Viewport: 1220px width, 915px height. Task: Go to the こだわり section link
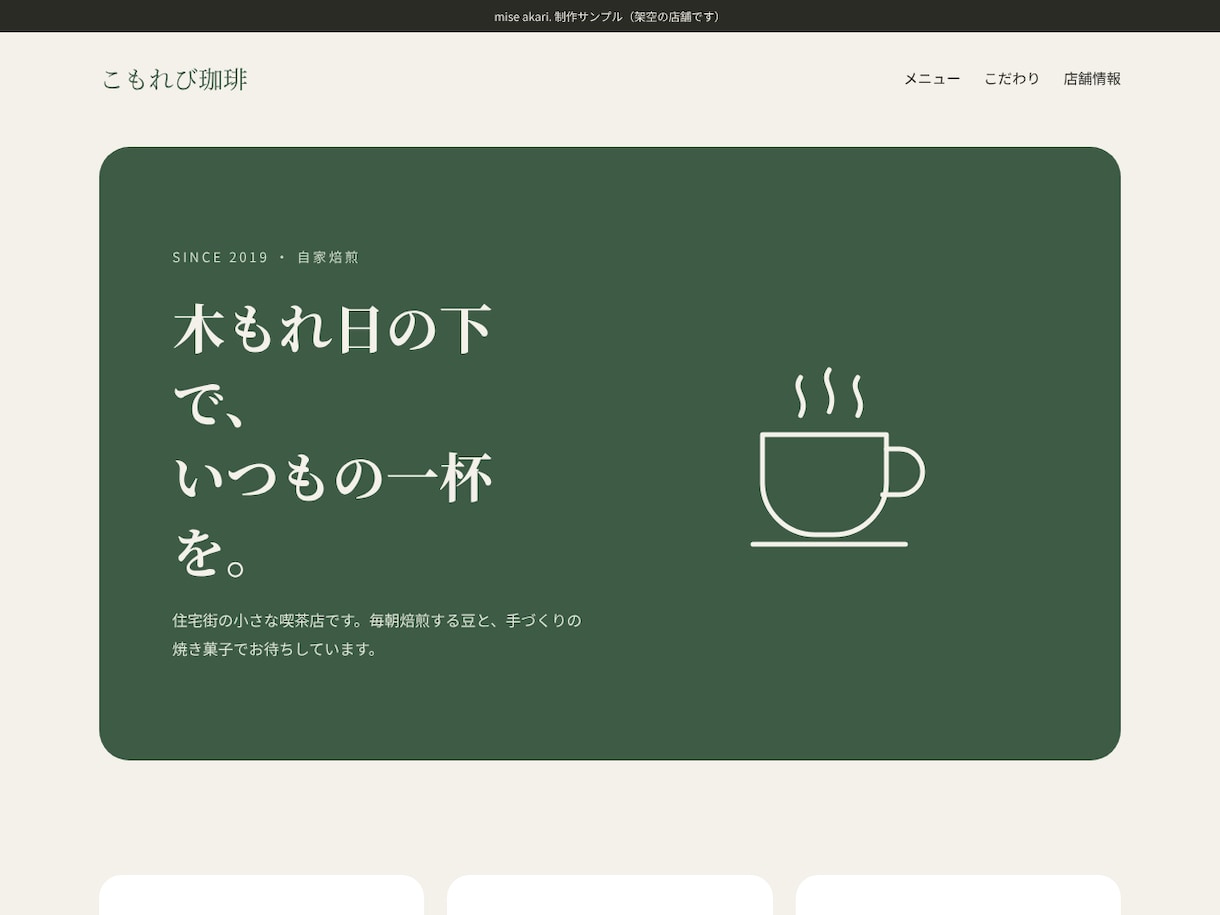1012,79
